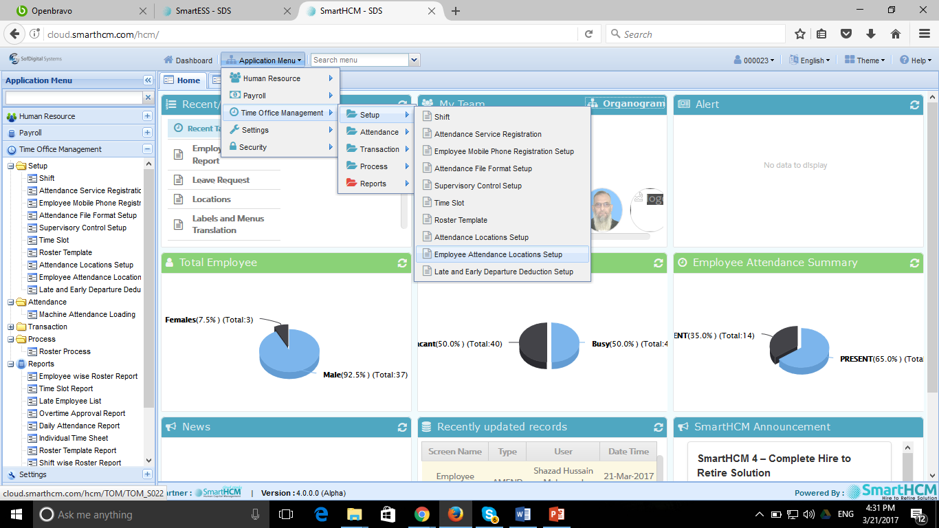Screen dimensions: 939x528
Task: Refresh the Total Employee panel
Action: click(x=402, y=263)
